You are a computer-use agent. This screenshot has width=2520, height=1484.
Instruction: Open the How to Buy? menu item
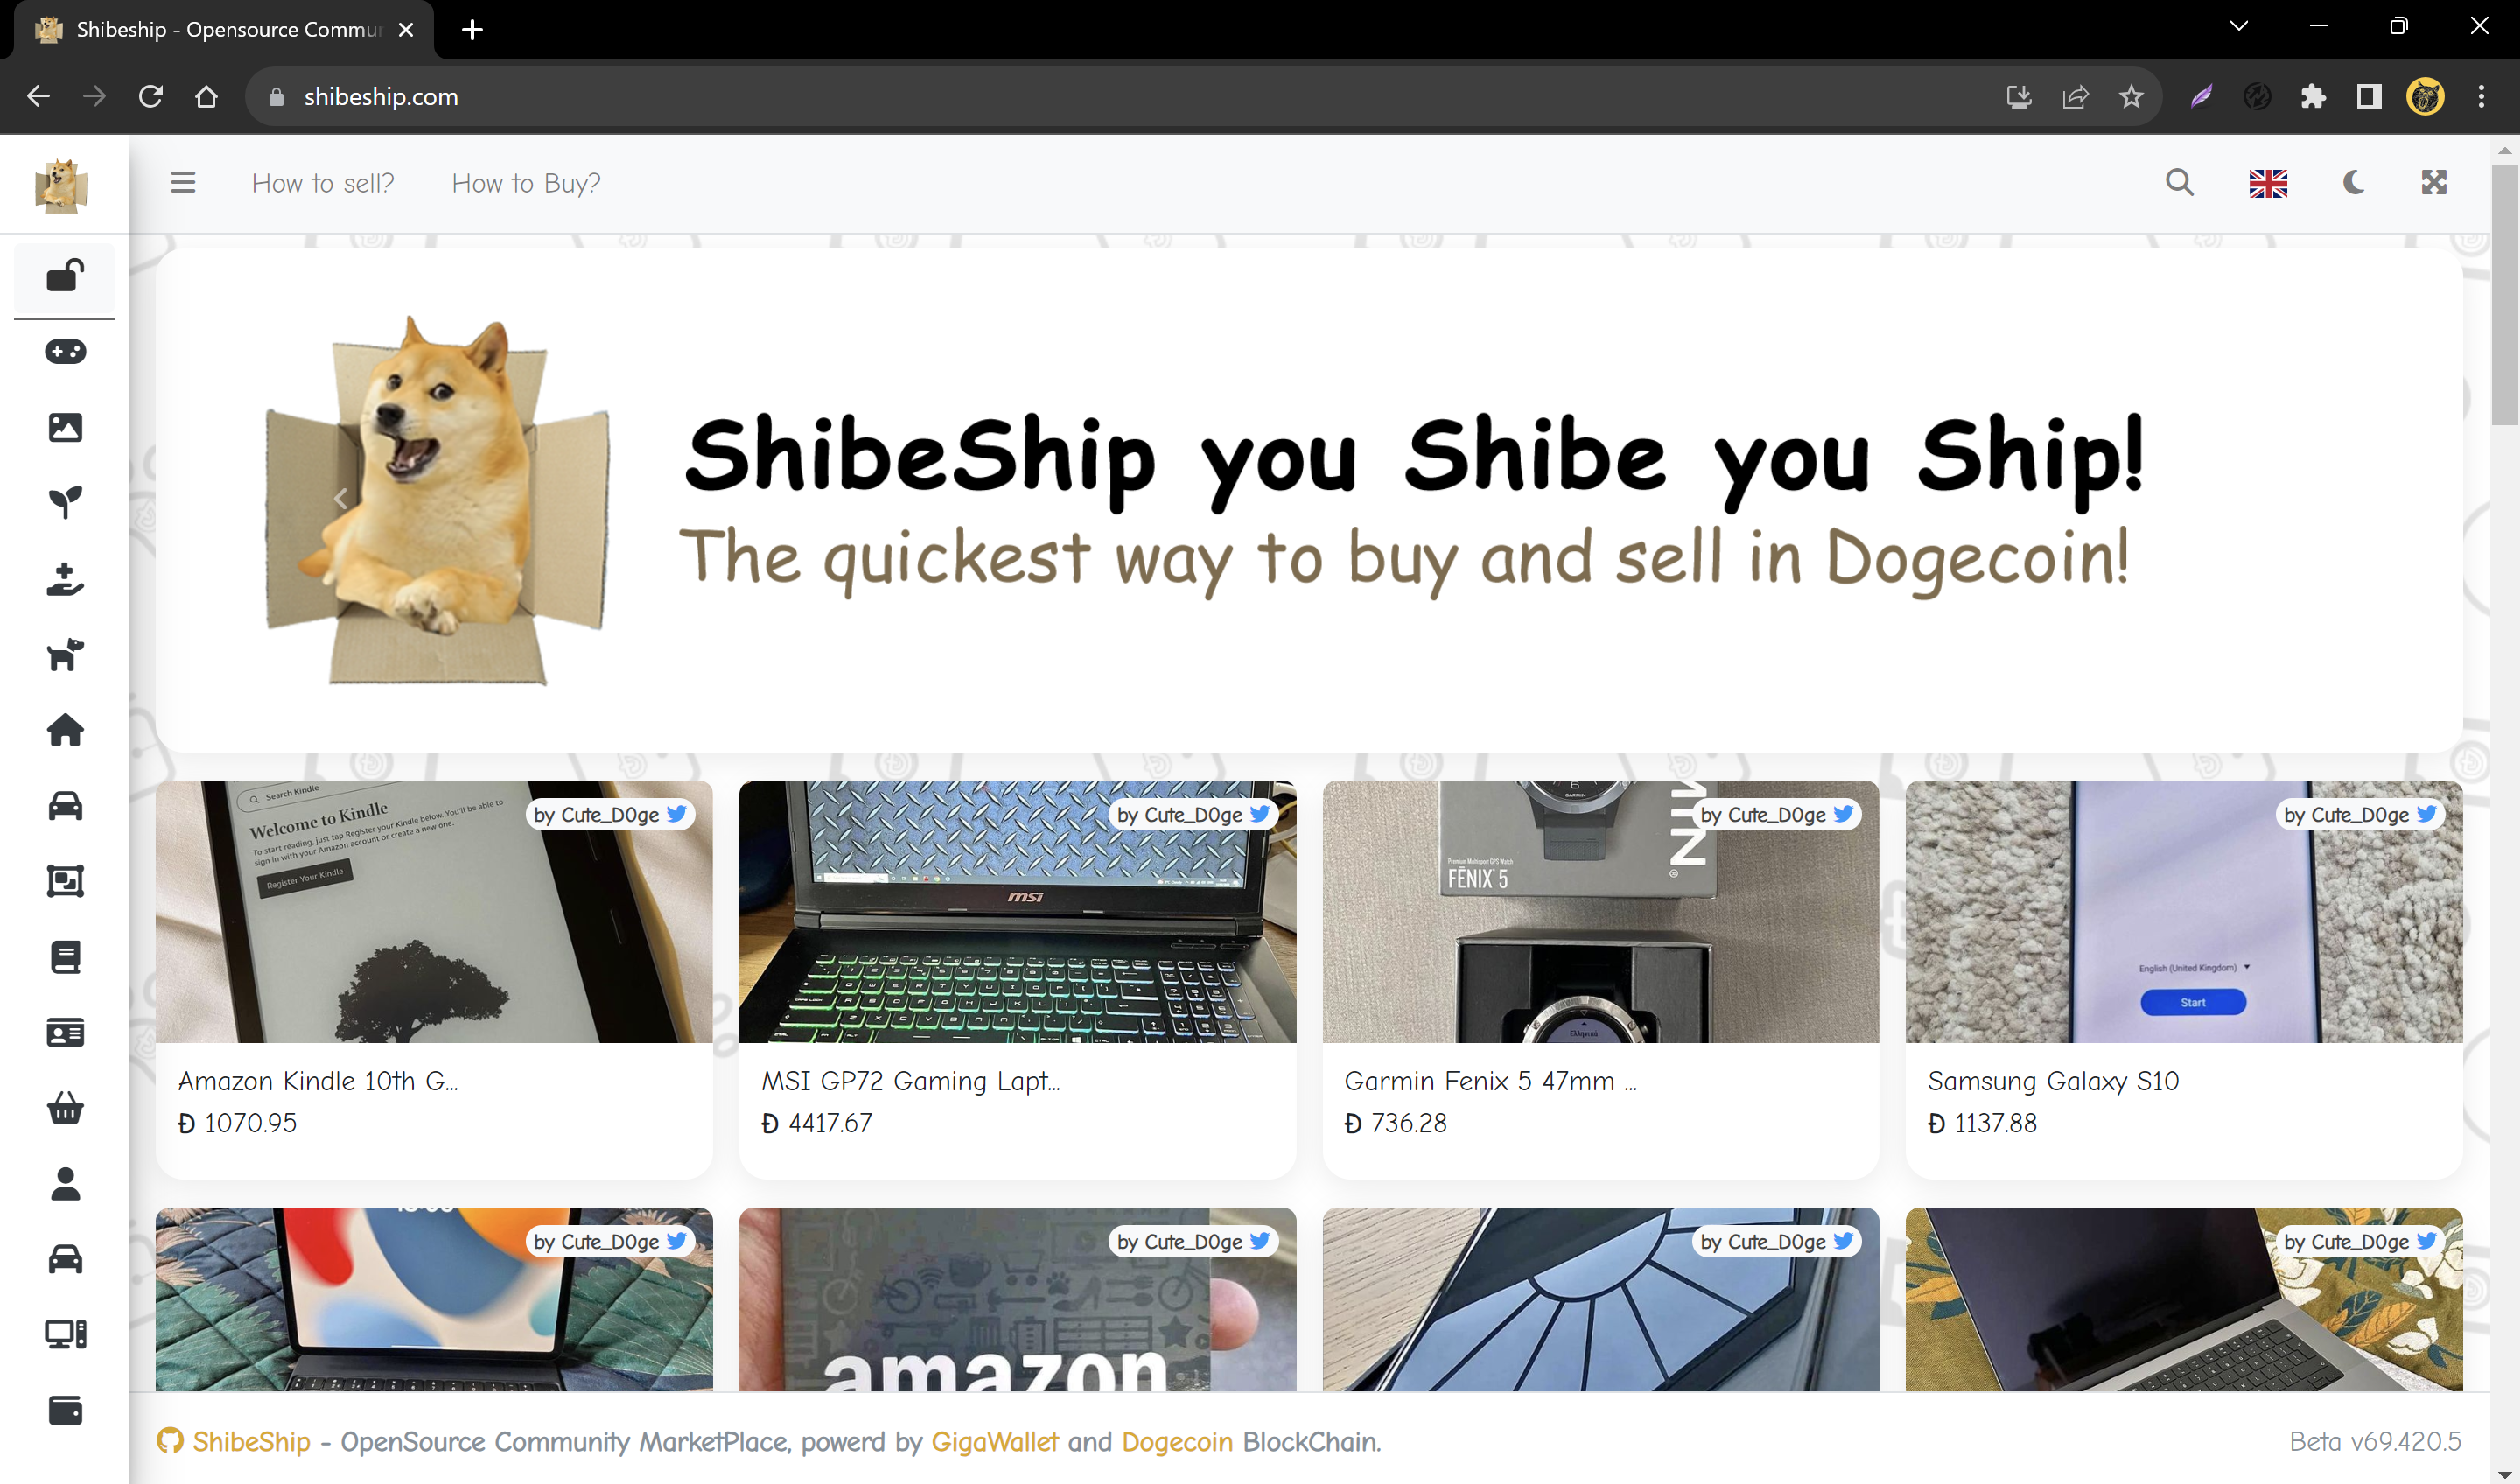[x=526, y=183]
